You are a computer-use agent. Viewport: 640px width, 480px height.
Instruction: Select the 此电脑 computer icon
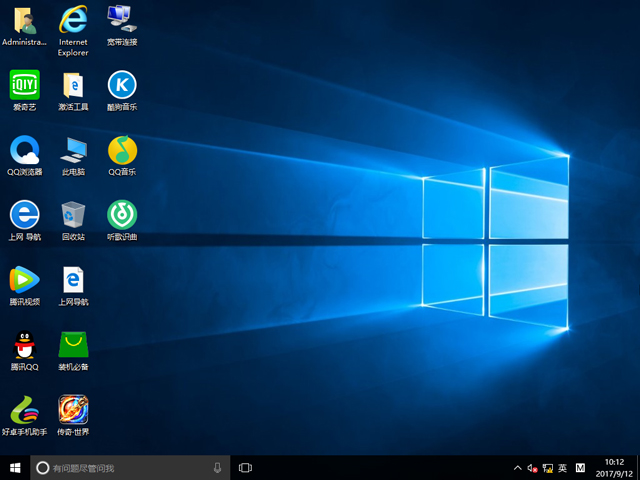pos(73,150)
